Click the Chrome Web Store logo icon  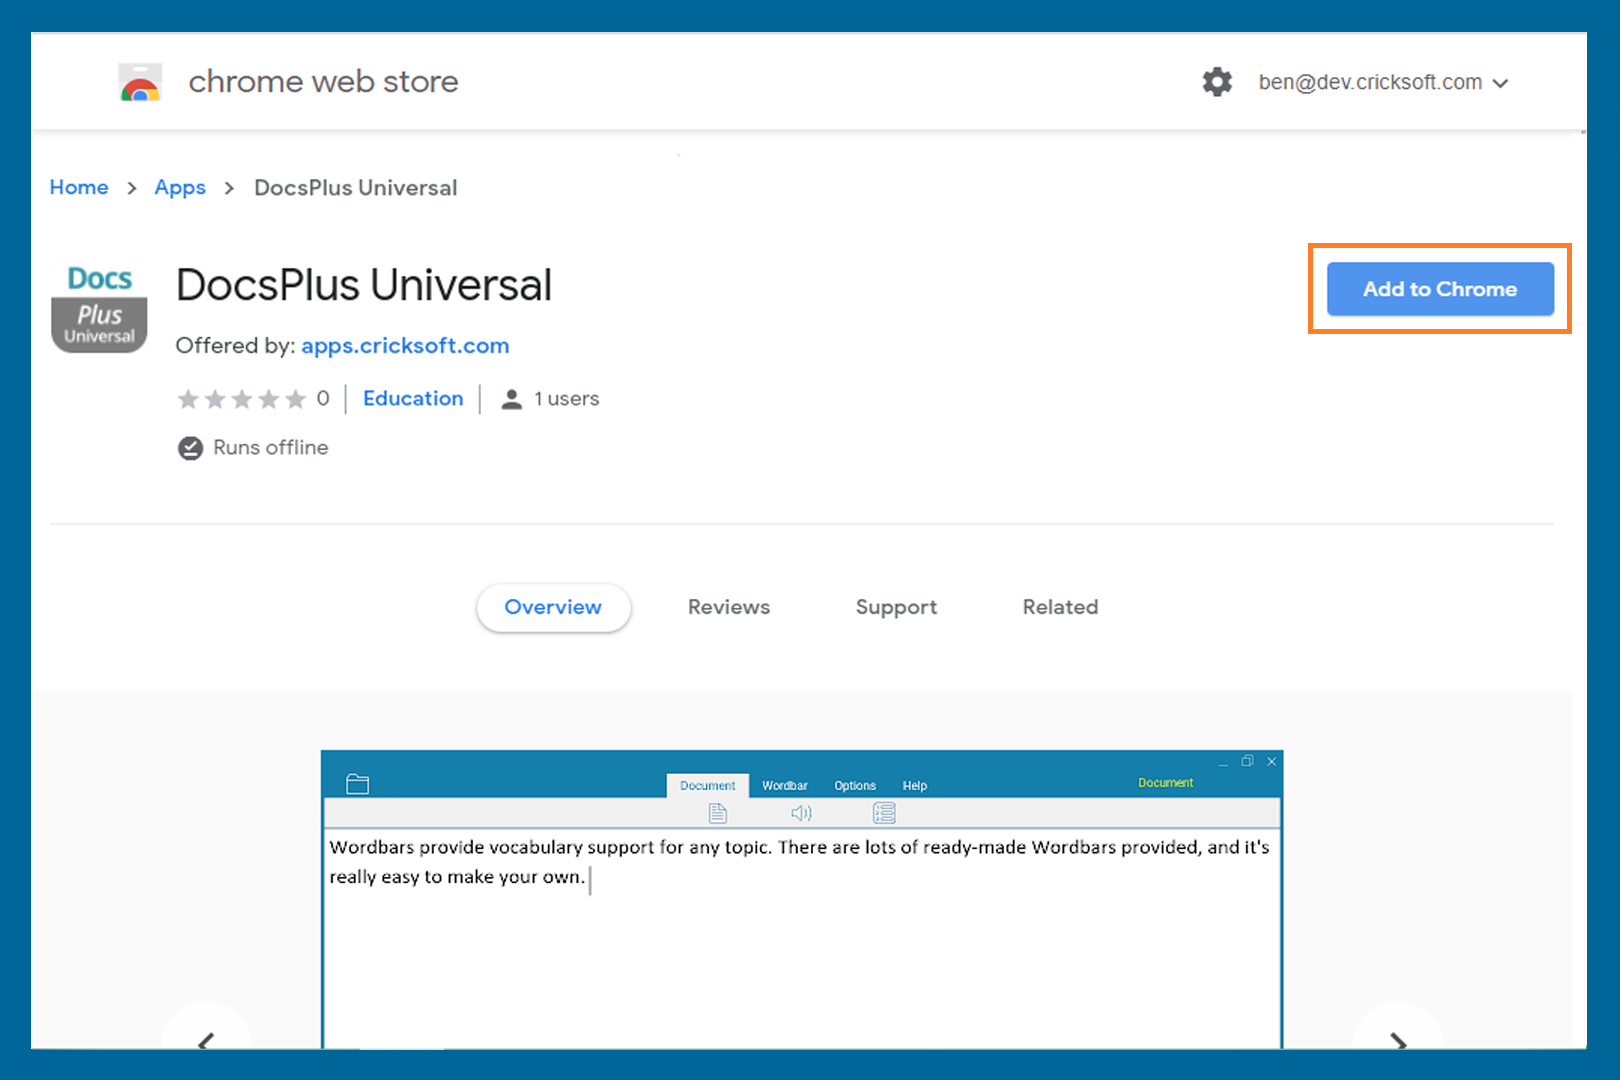click(x=140, y=83)
